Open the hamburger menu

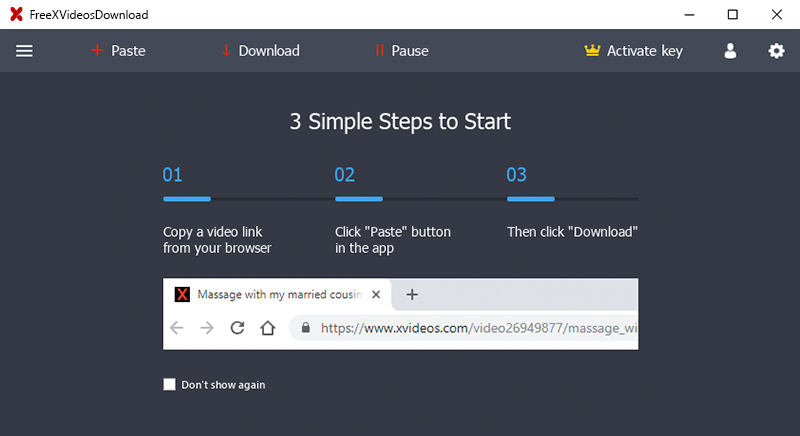[24, 51]
